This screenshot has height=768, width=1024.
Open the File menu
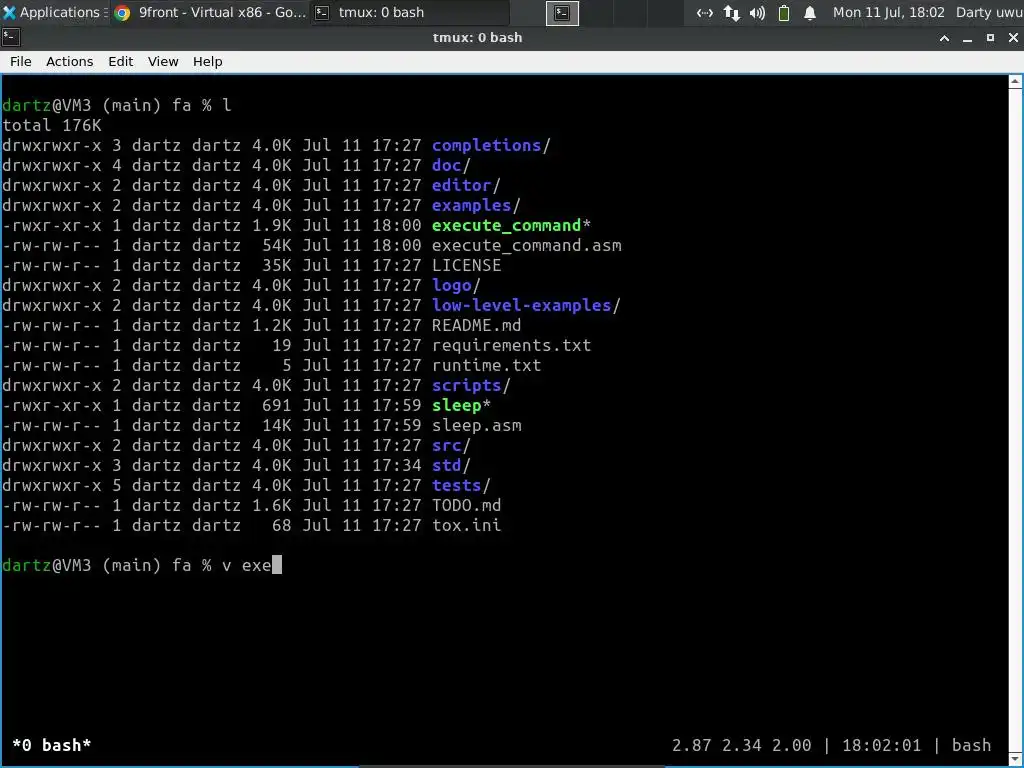(20, 61)
